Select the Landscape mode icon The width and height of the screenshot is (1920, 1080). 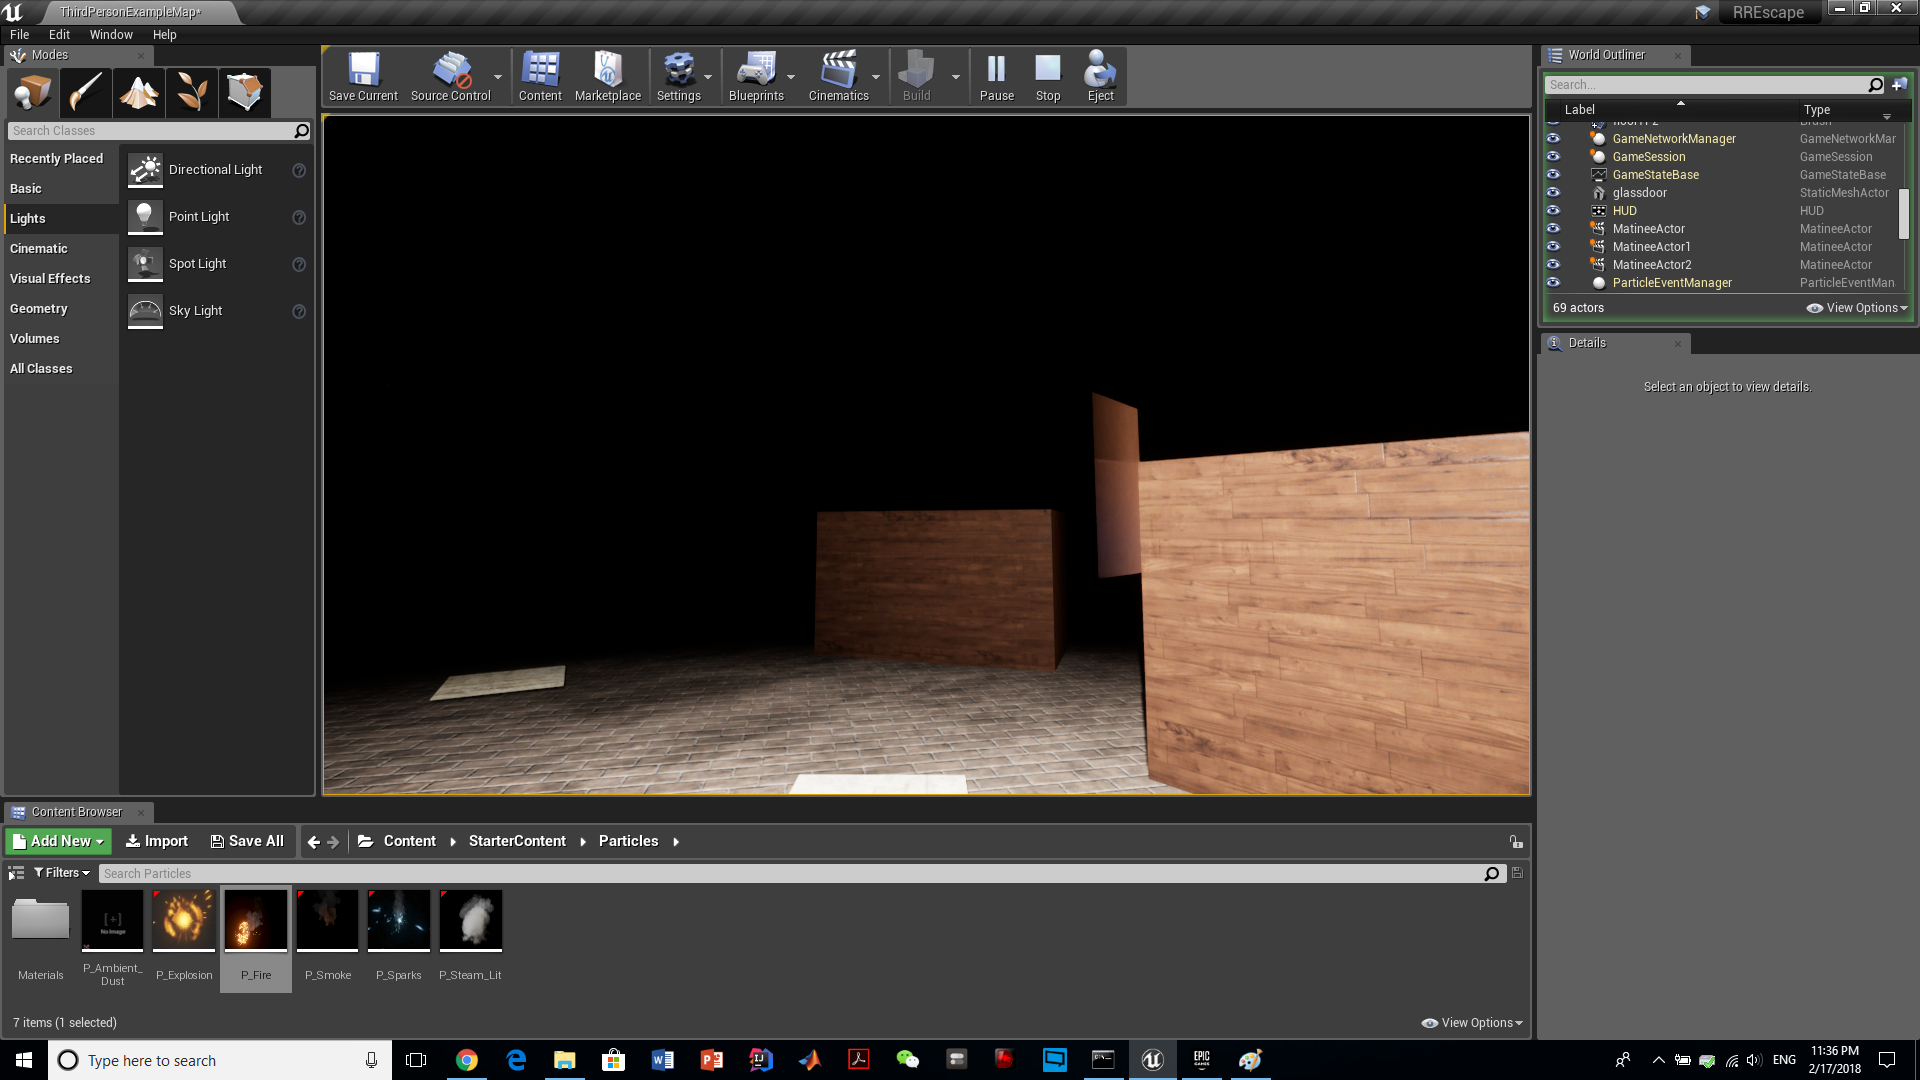pyautogui.click(x=139, y=92)
